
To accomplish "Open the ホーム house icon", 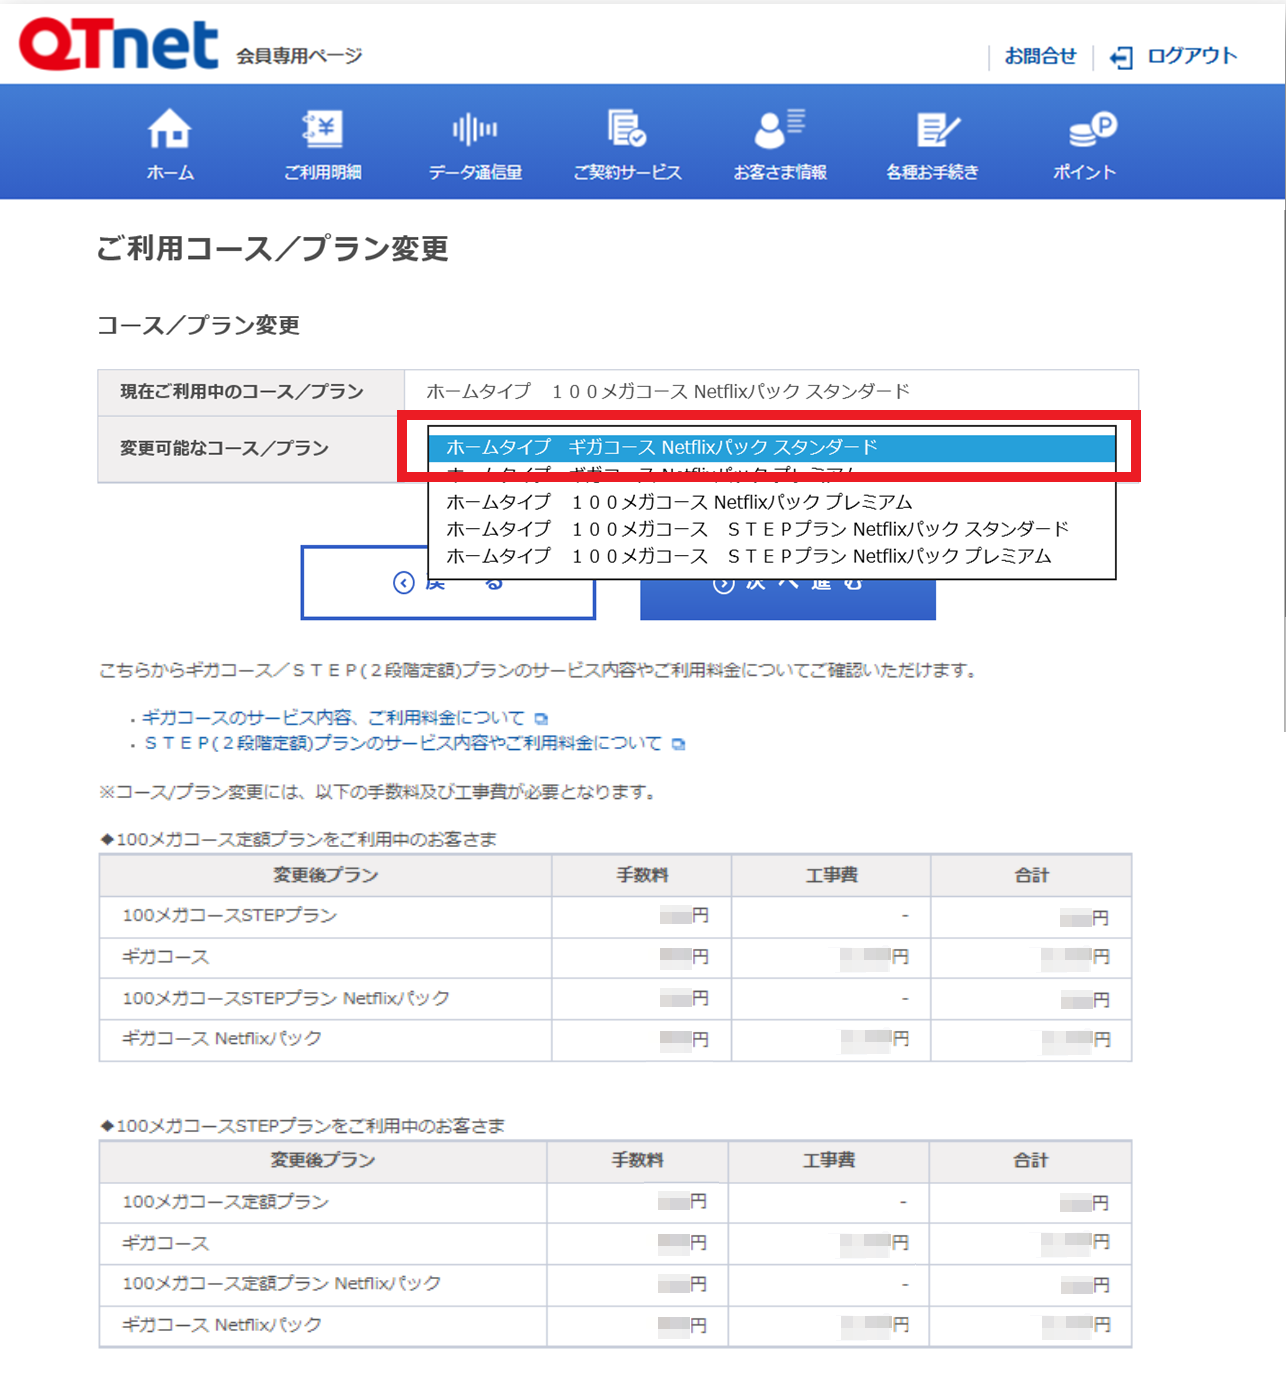I will tap(170, 129).
